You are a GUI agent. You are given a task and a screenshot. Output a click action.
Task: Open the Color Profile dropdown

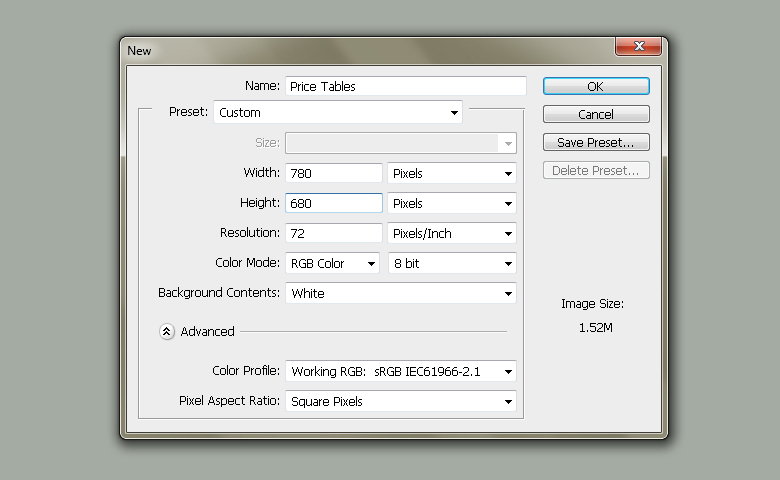pyautogui.click(x=401, y=372)
